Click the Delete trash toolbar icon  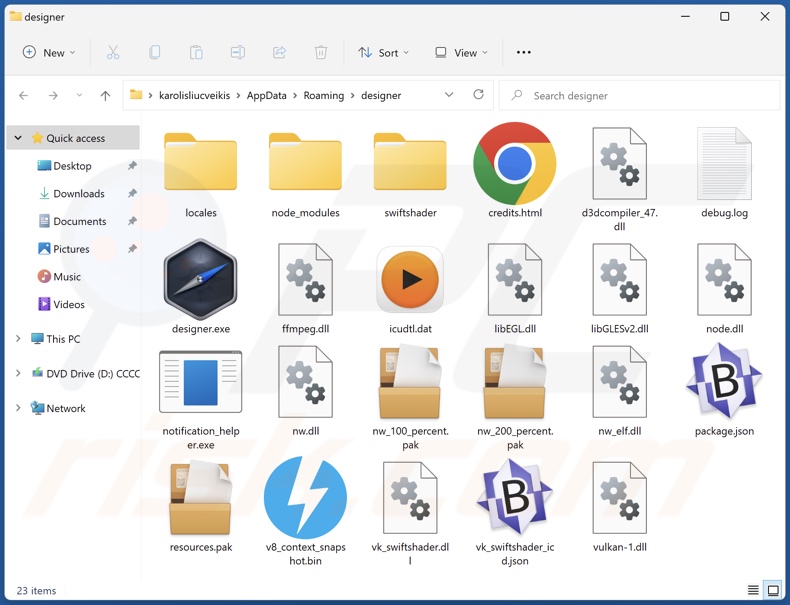coord(321,52)
